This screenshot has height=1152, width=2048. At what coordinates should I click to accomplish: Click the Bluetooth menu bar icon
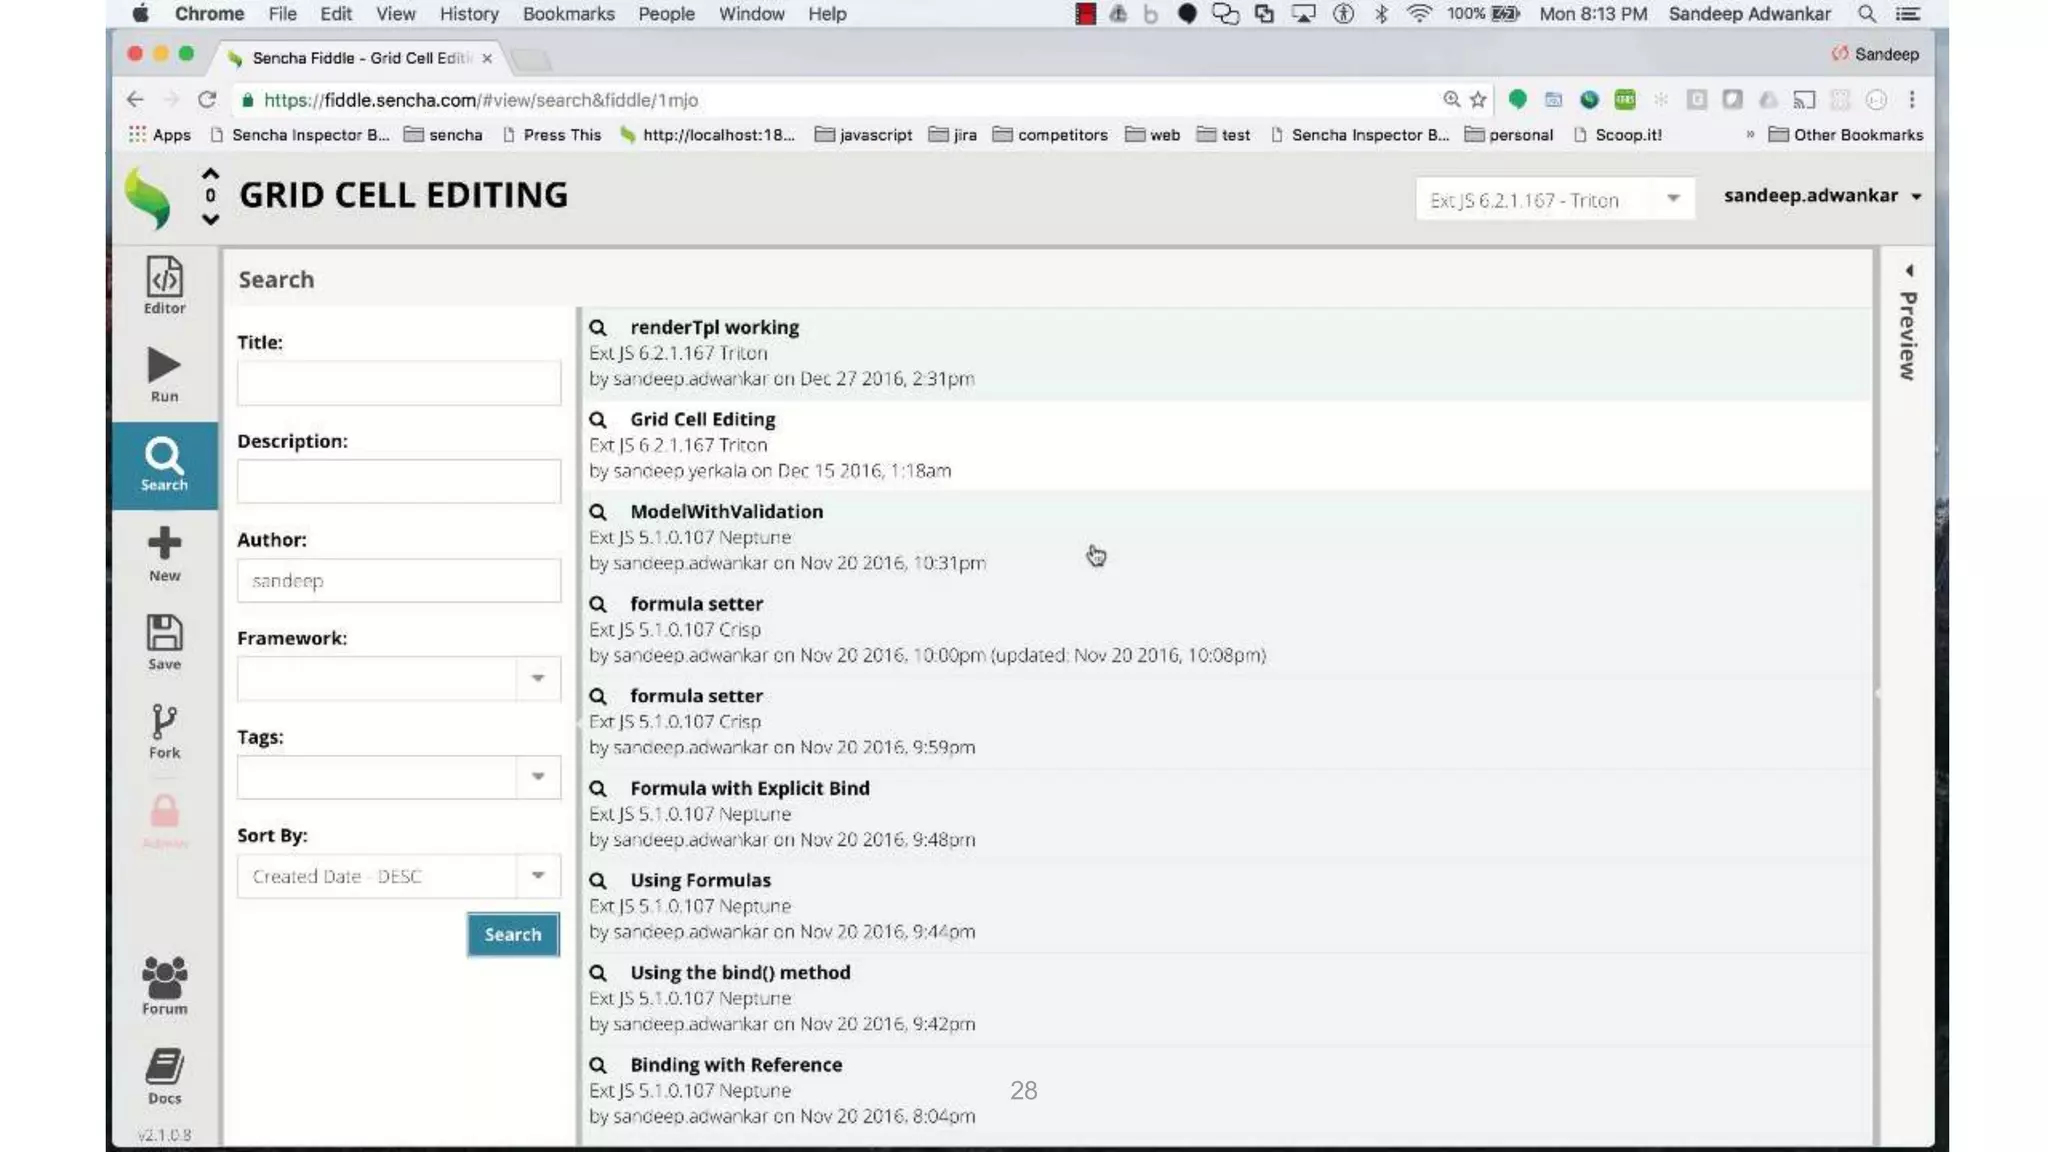click(x=1381, y=14)
